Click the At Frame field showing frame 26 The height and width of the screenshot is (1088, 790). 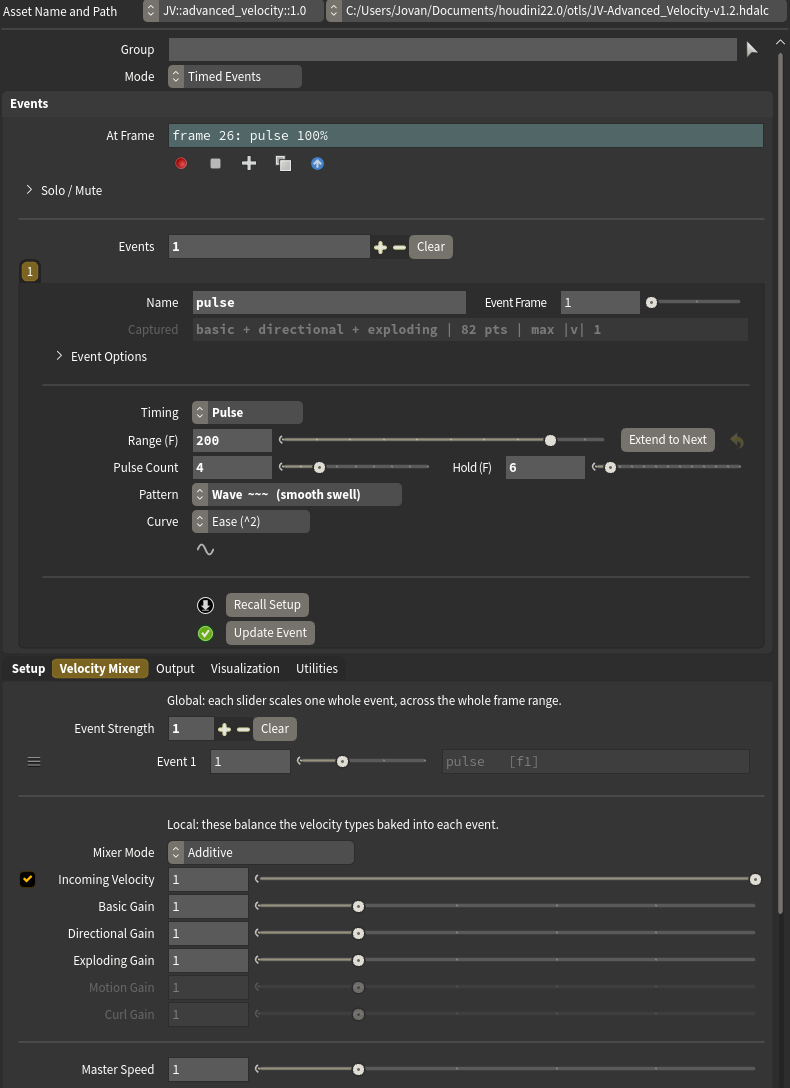coord(465,135)
